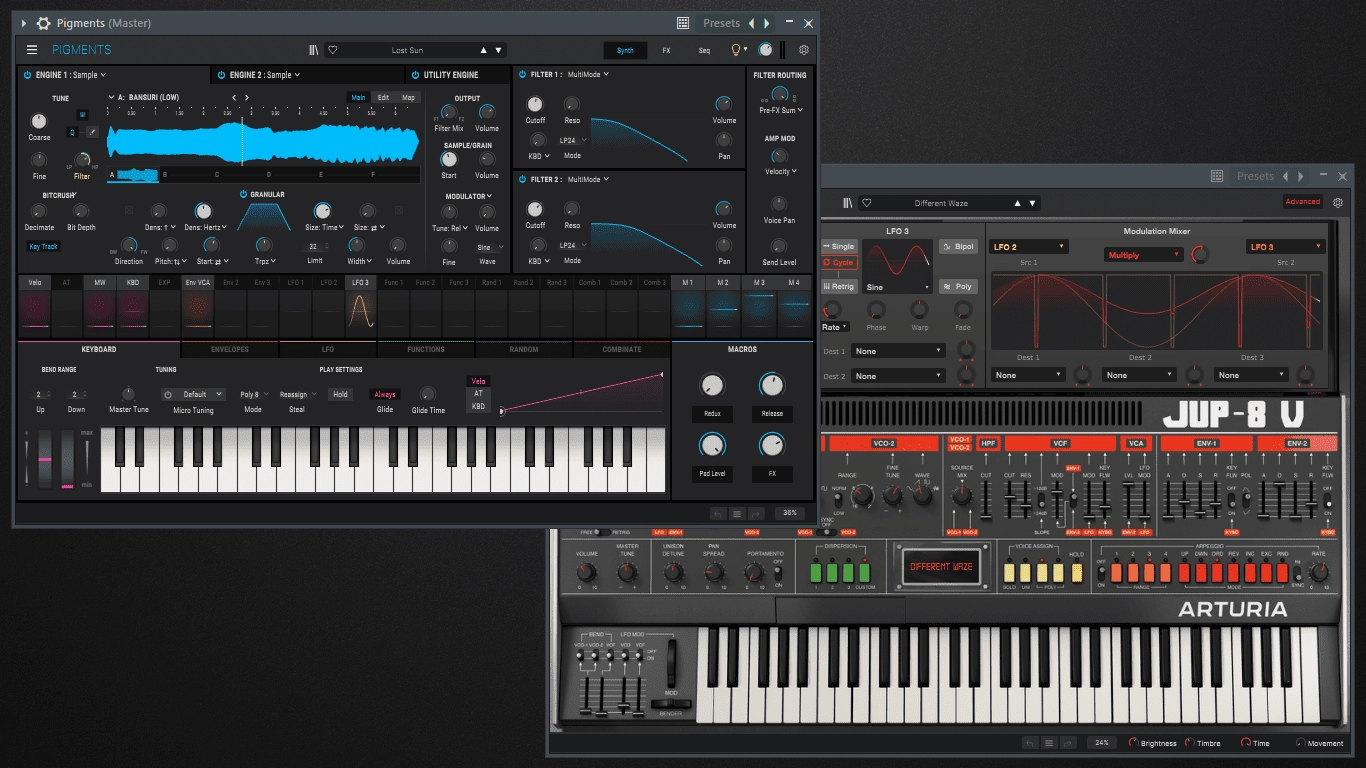This screenshot has width=1366, height=768.
Task: Click sample slot A thumbnail below waveform
Action: (x=133, y=175)
